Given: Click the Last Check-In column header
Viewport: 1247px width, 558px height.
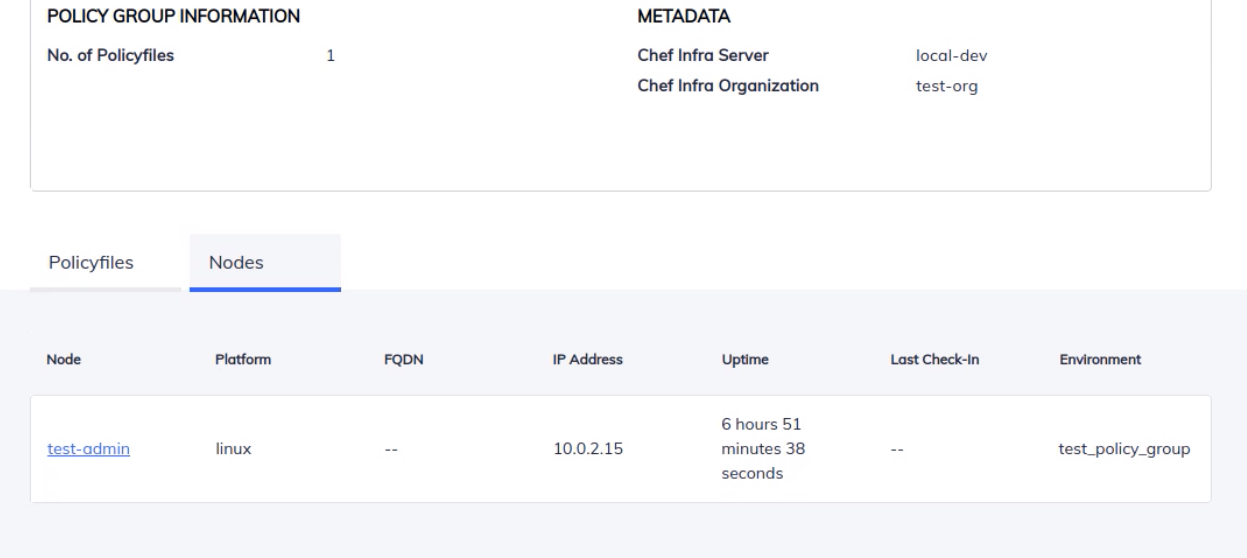Looking at the screenshot, I should tap(934, 359).
